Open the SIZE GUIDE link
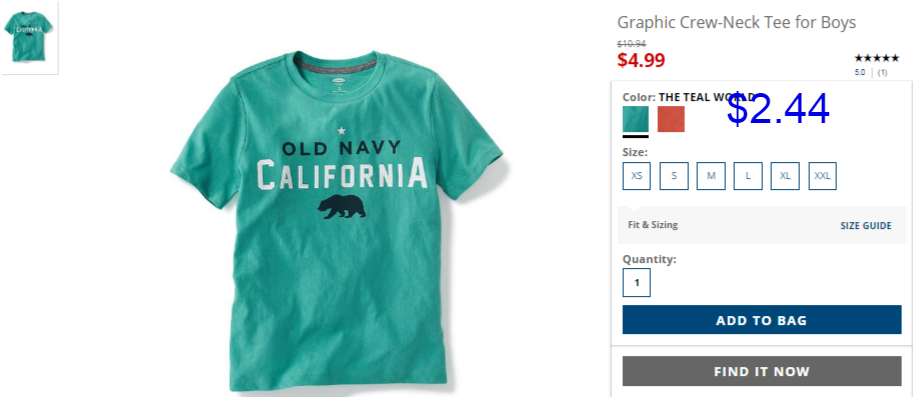The height and width of the screenshot is (397, 913). tap(865, 226)
